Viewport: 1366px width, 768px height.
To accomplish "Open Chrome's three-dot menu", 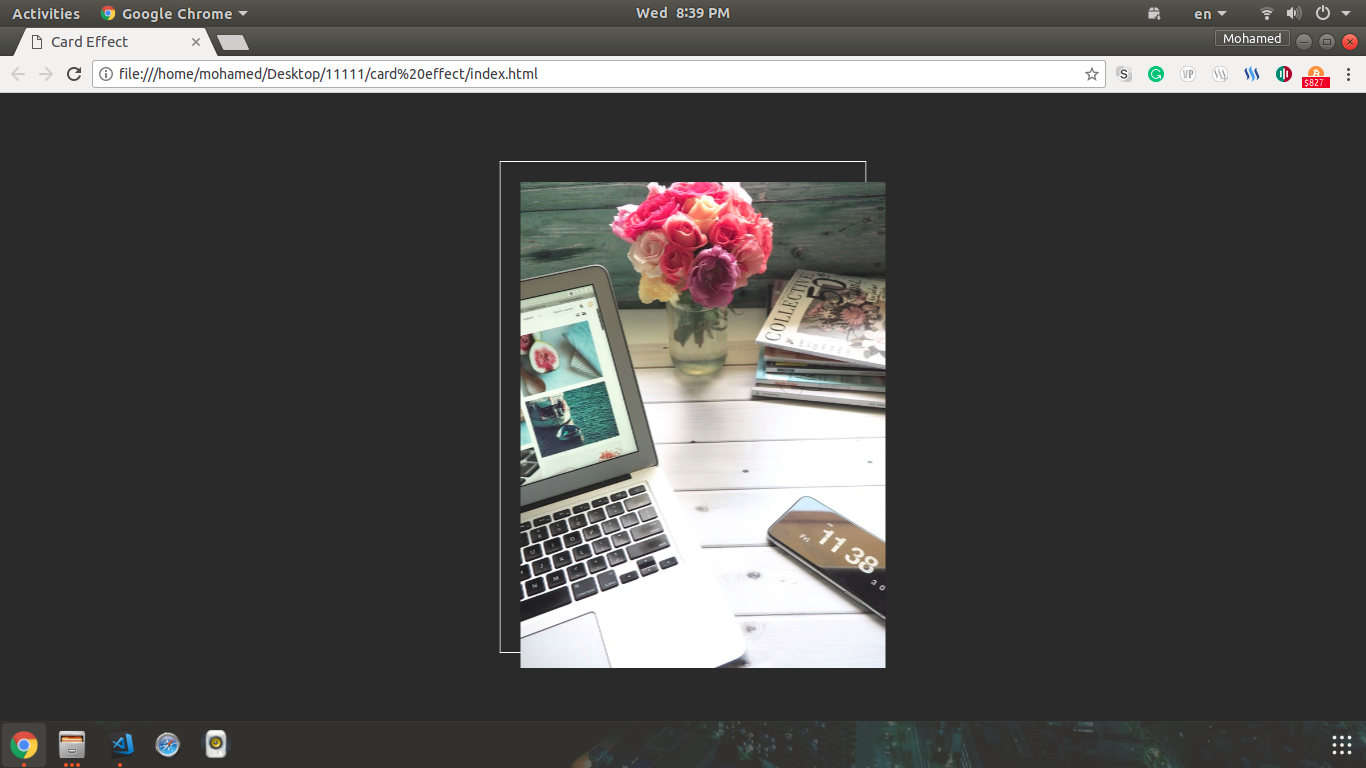I will pos(1347,74).
